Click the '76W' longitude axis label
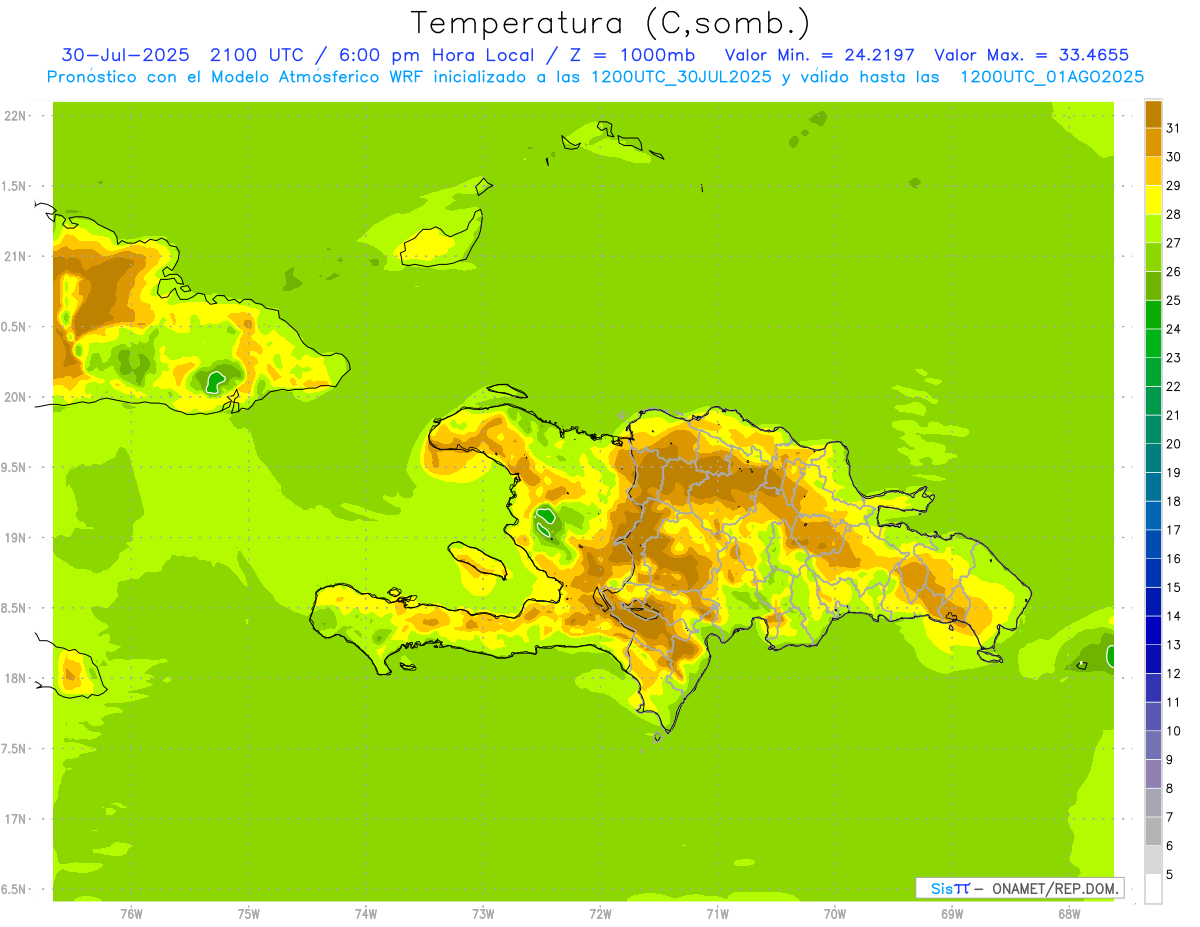This screenshot has width=1200, height=927. [x=131, y=914]
